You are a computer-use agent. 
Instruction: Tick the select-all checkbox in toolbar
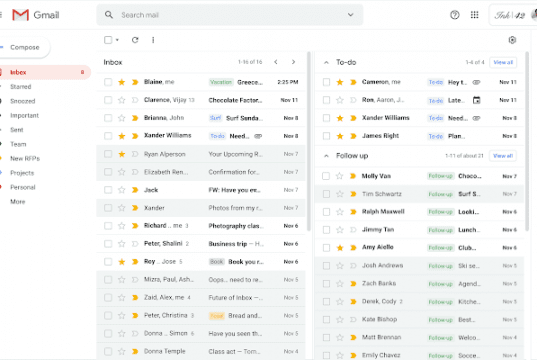[x=108, y=40]
